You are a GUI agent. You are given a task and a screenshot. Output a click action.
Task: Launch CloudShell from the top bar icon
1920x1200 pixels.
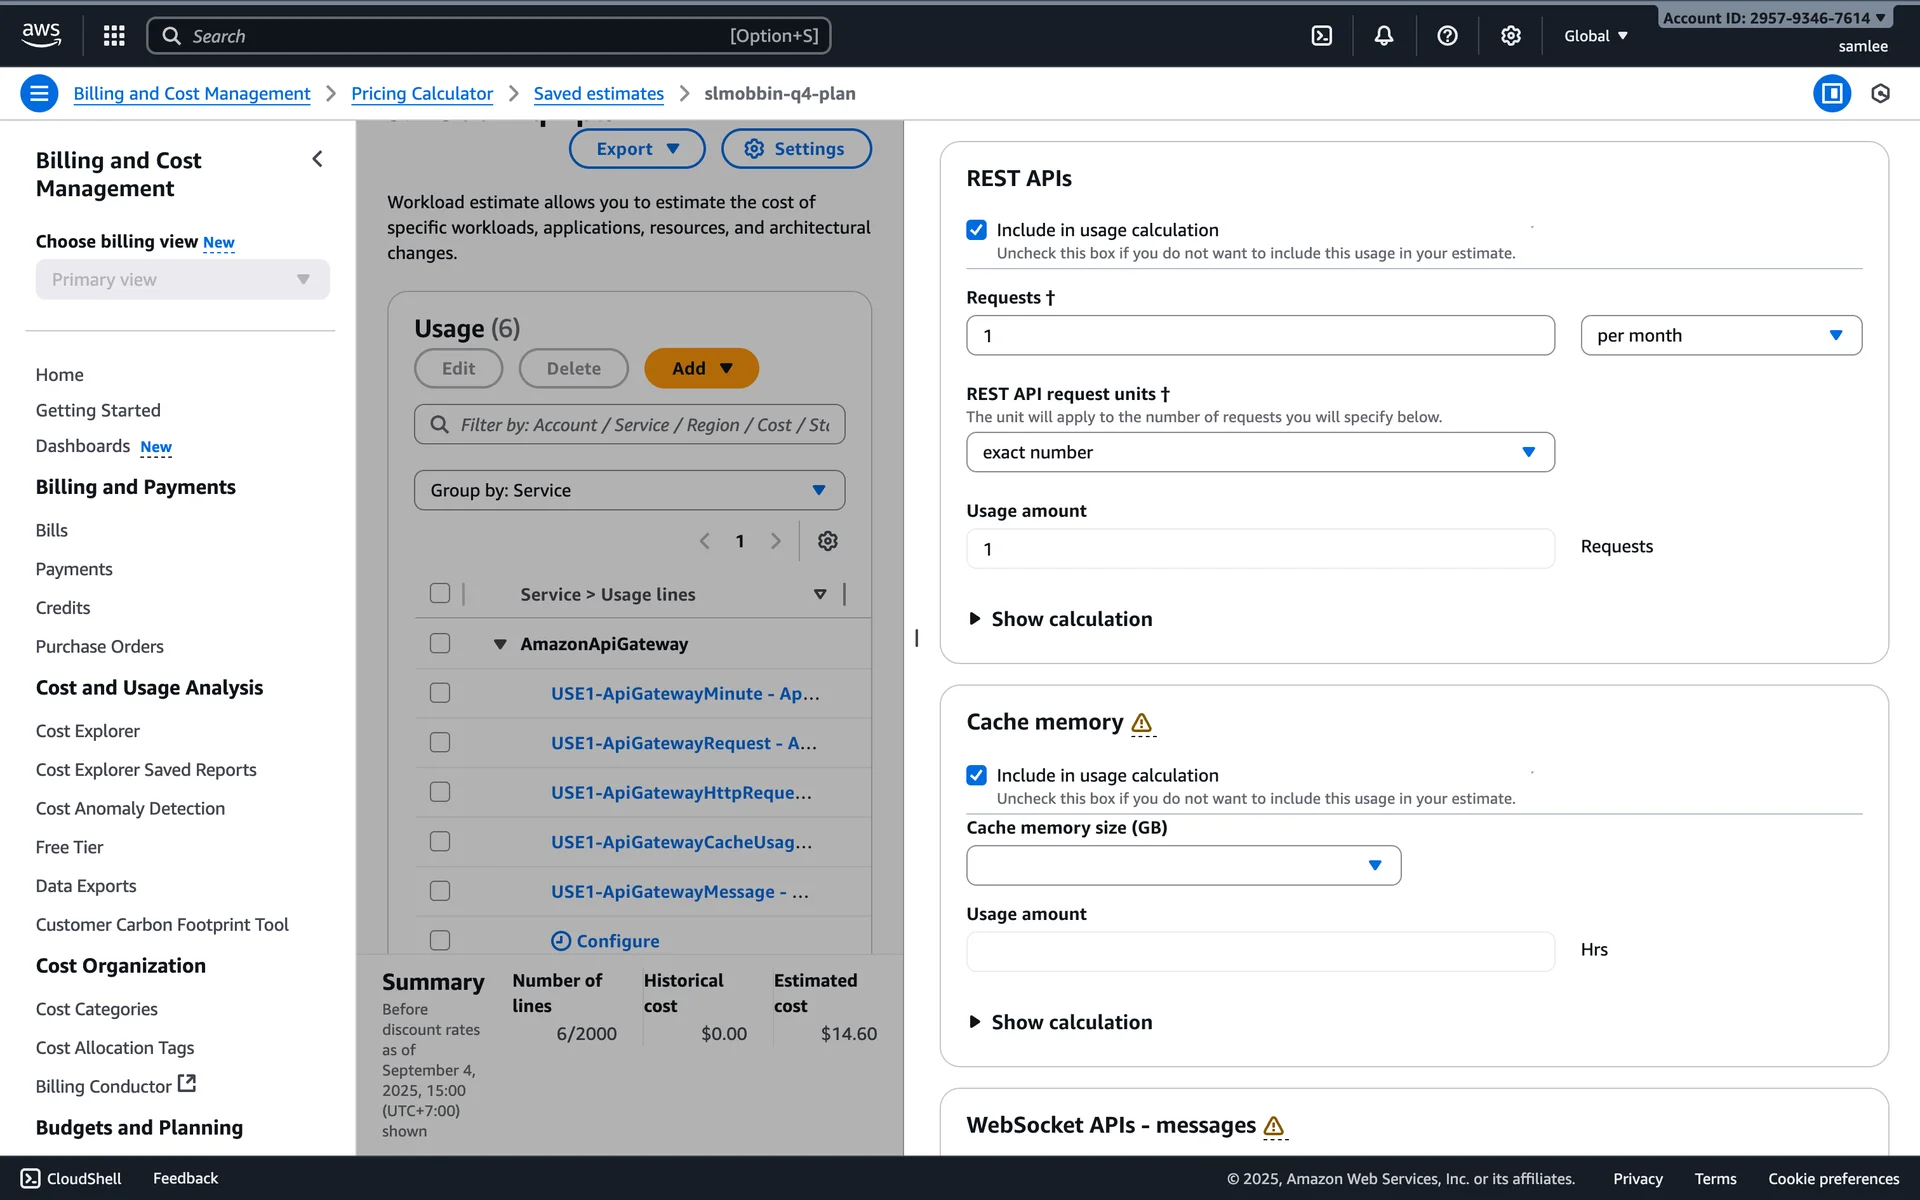click(1321, 36)
